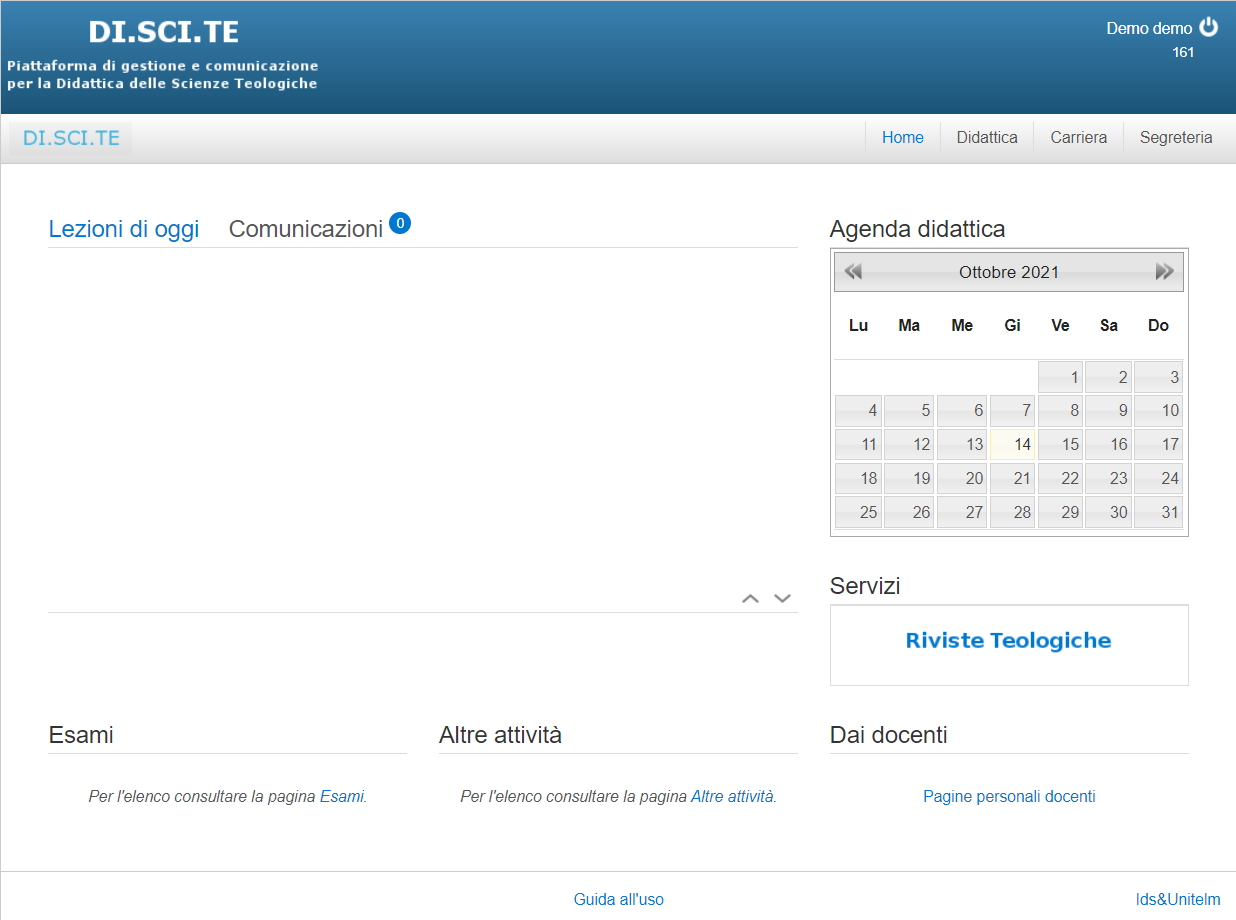Screen dimensions: 1236x920
Task: Open the Altre attività page link
Action: (x=732, y=797)
